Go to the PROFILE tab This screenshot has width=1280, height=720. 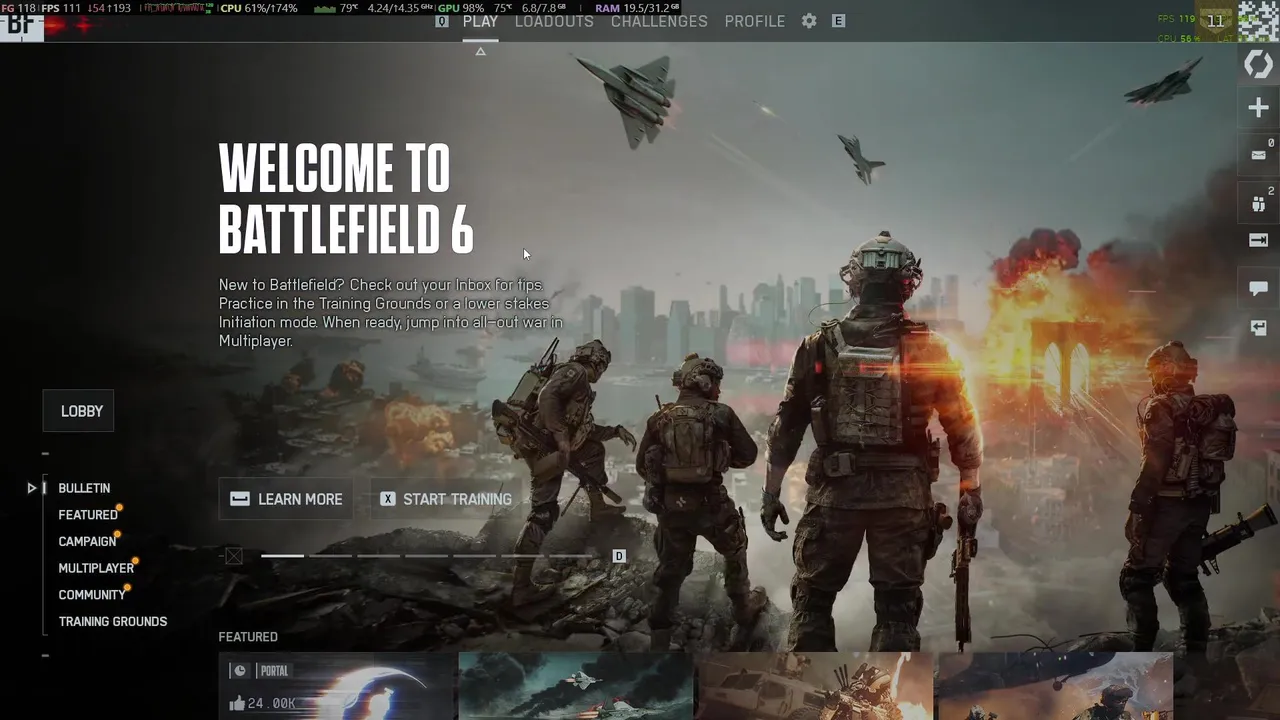click(755, 21)
